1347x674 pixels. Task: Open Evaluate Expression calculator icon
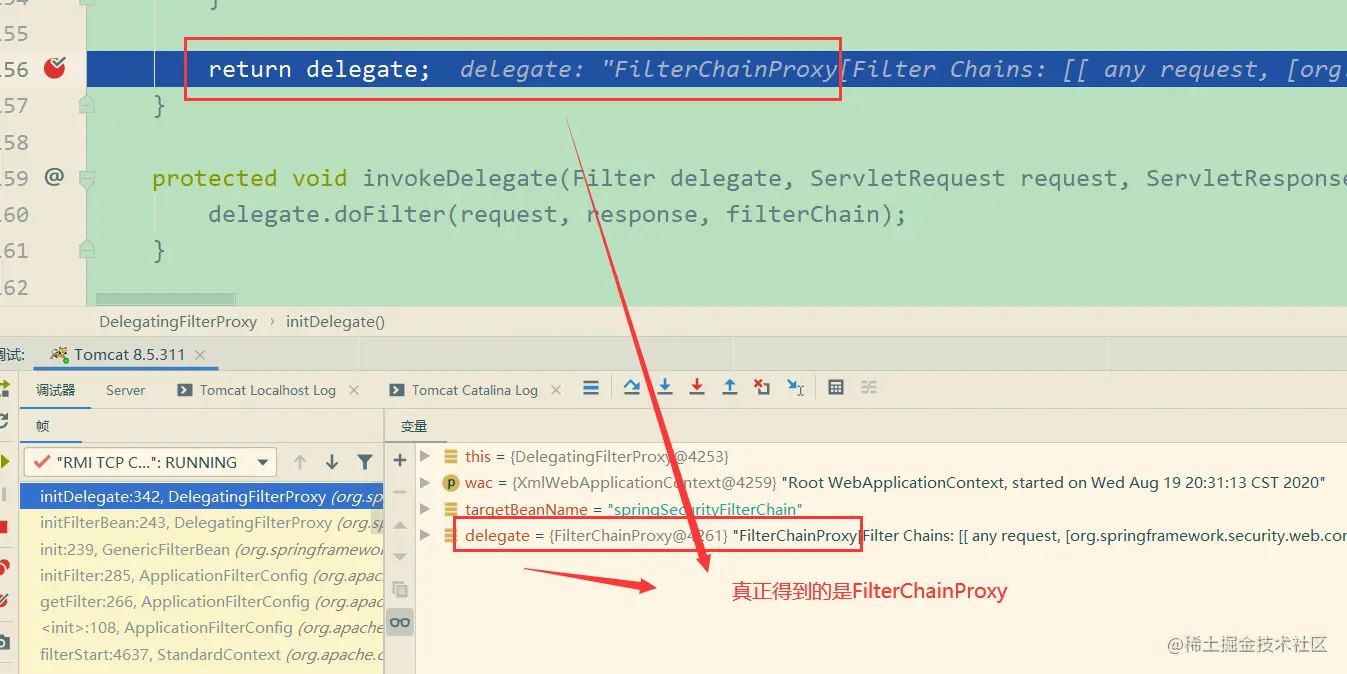point(836,387)
